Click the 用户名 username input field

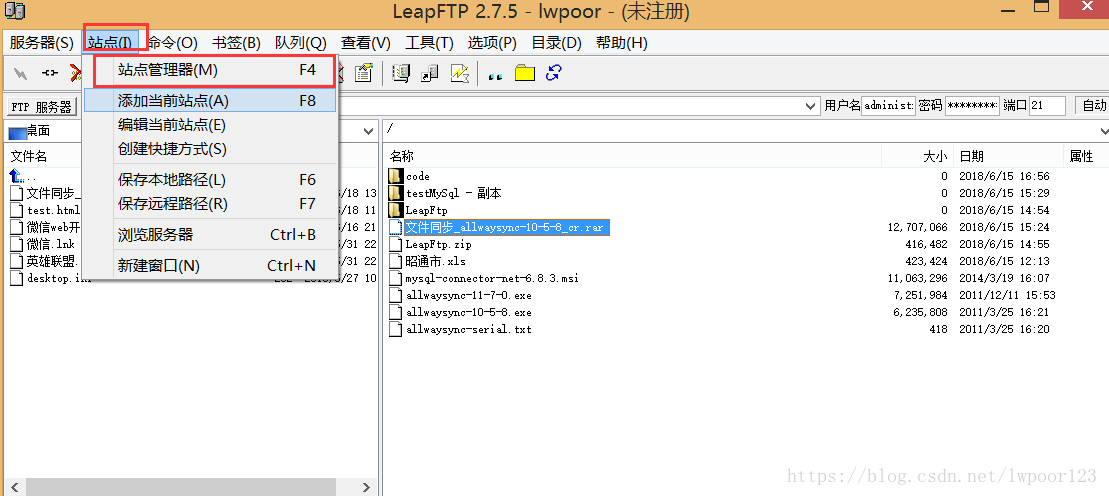(887, 106)
